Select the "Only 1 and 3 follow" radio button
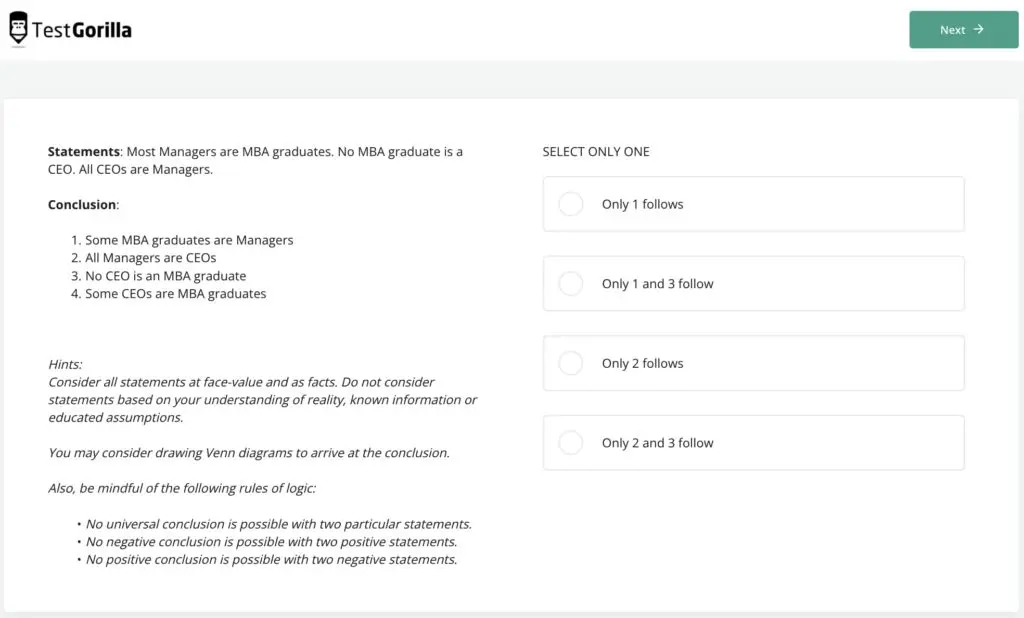This screenshot has width=1024, height=618. (x=570, y=283)
